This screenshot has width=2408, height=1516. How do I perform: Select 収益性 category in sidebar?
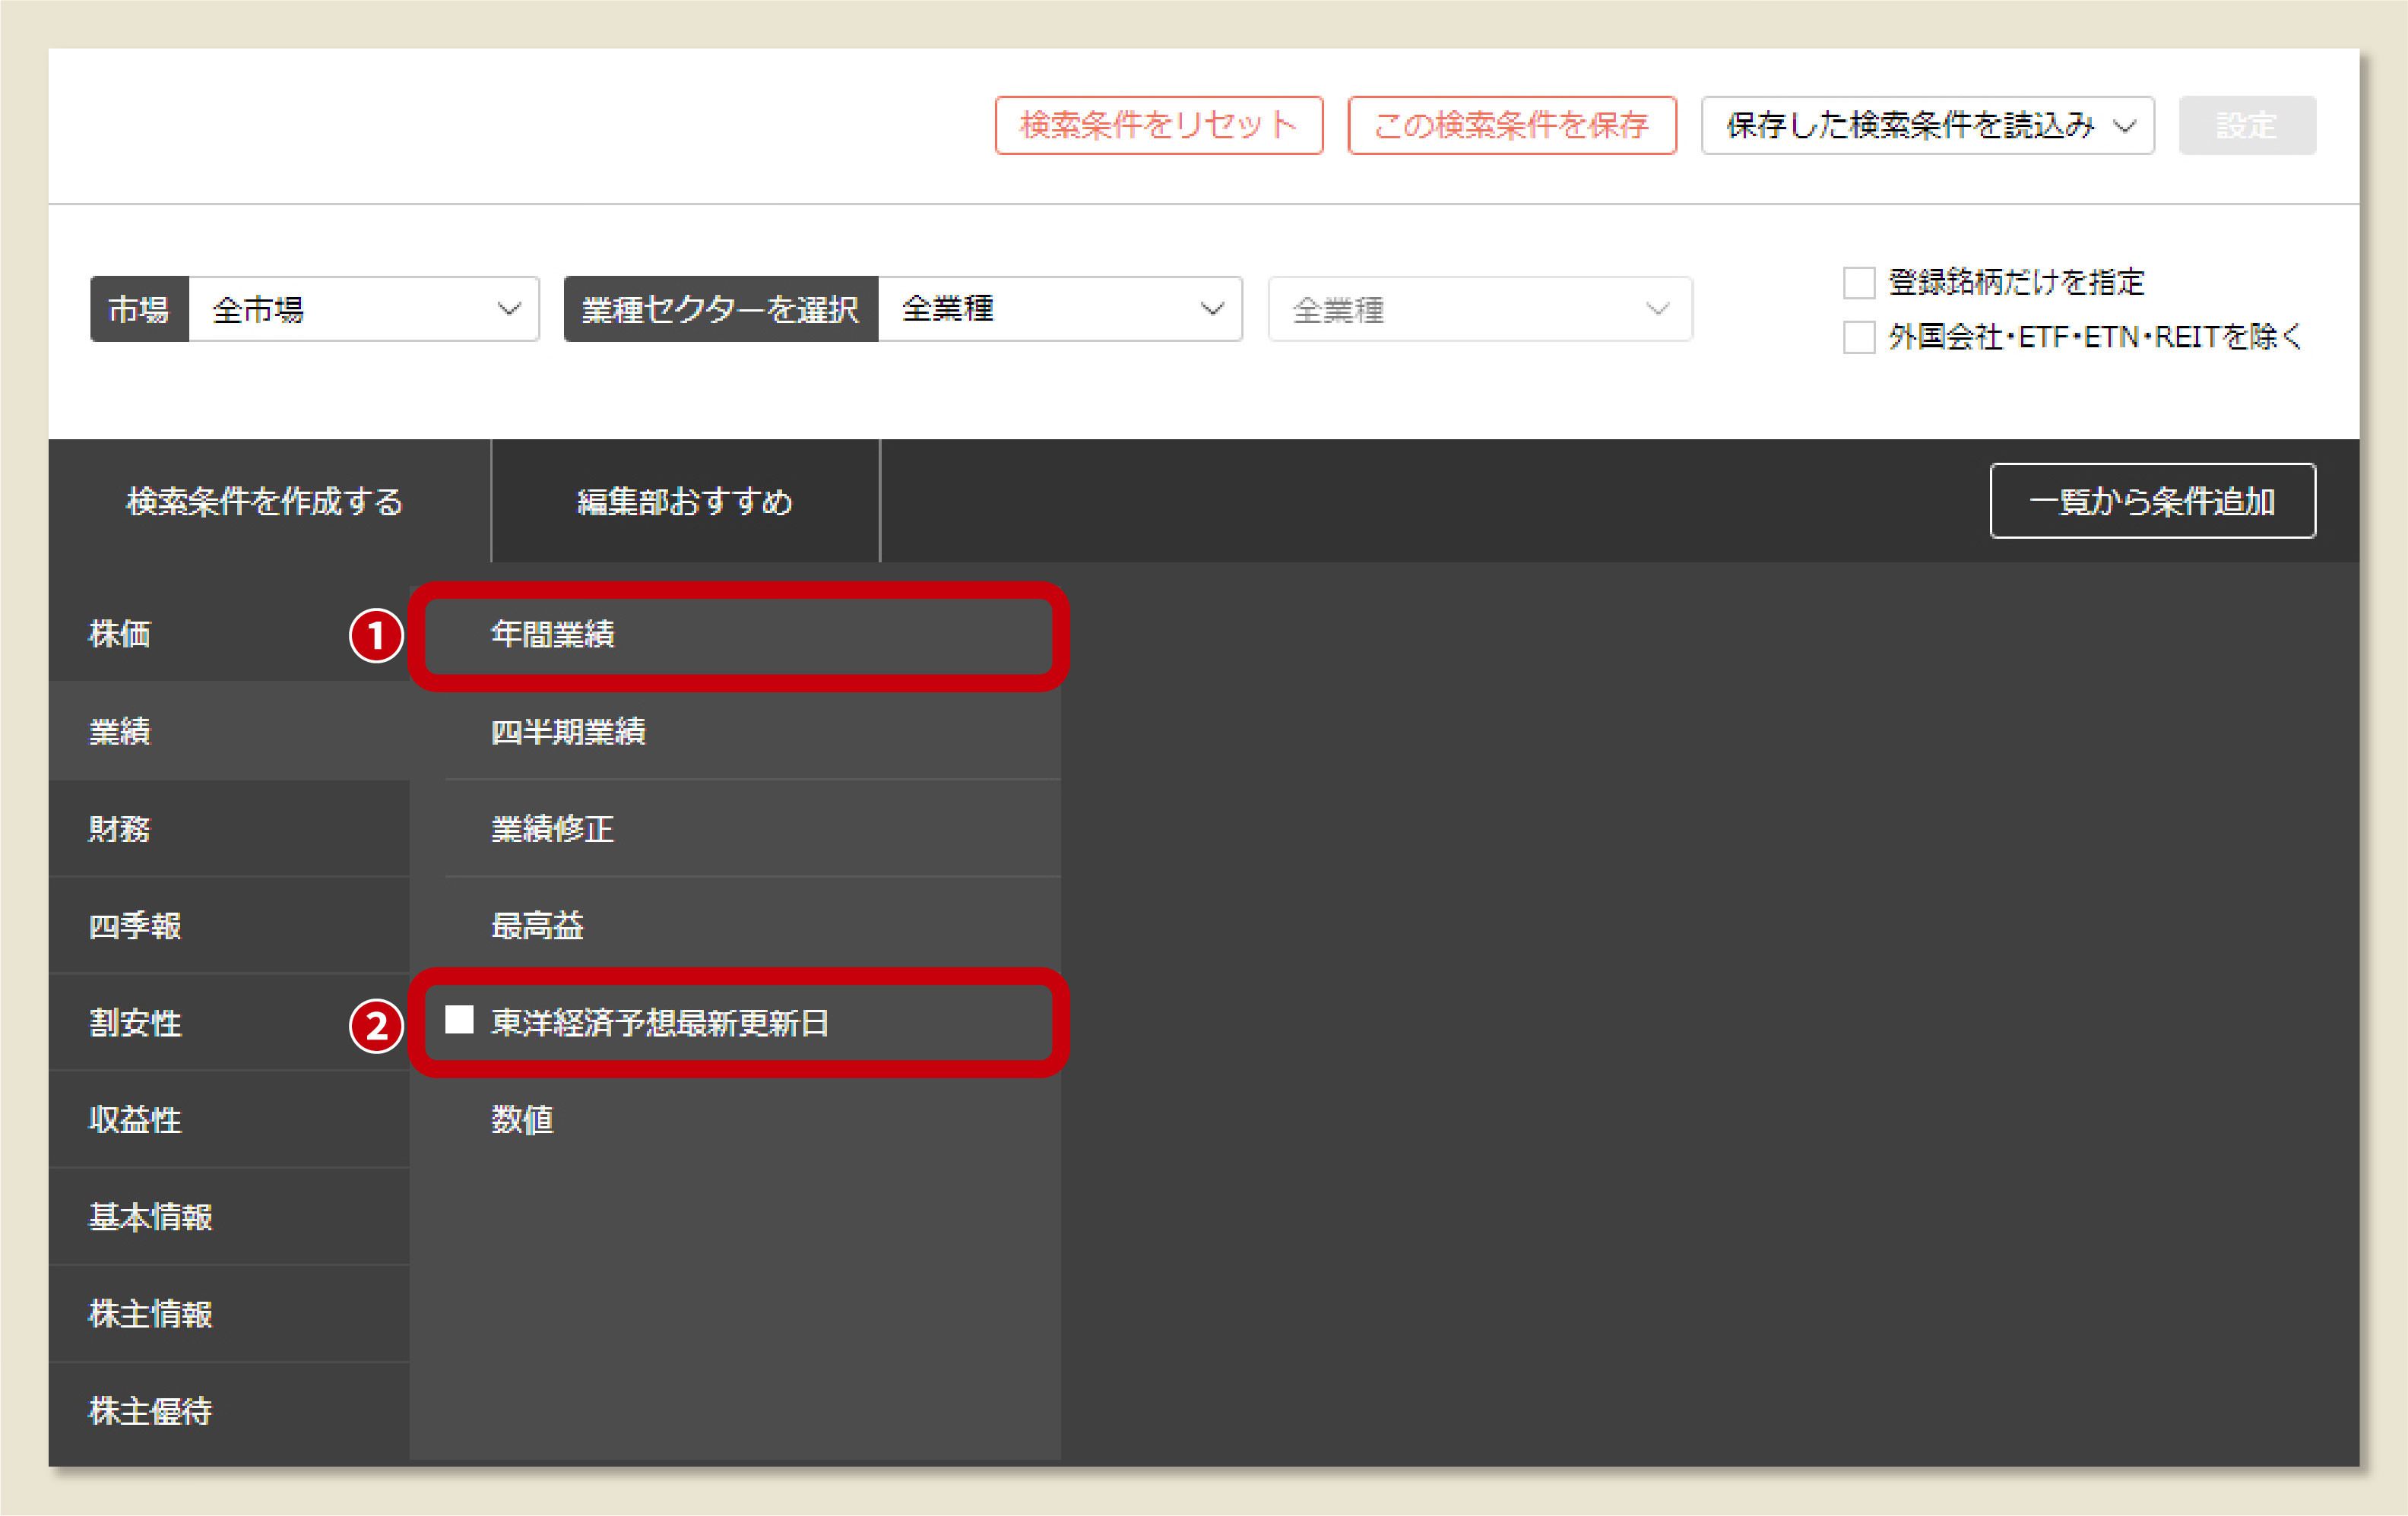tap(229, 1119)
